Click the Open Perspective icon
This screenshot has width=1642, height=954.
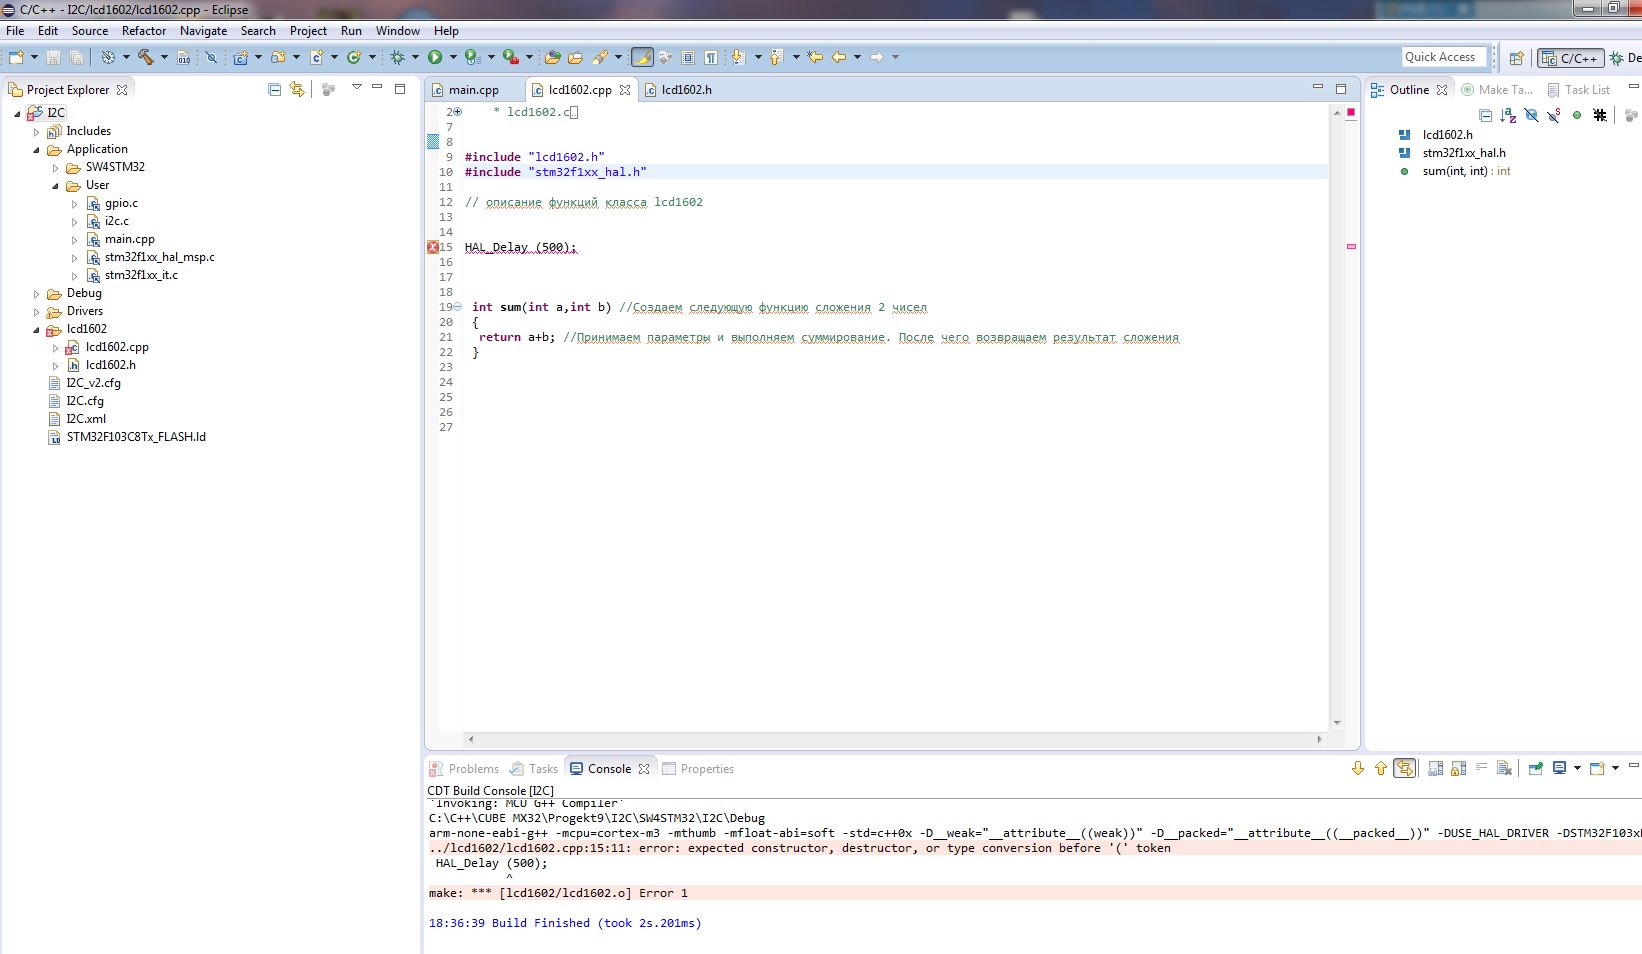pos(1516,58)
